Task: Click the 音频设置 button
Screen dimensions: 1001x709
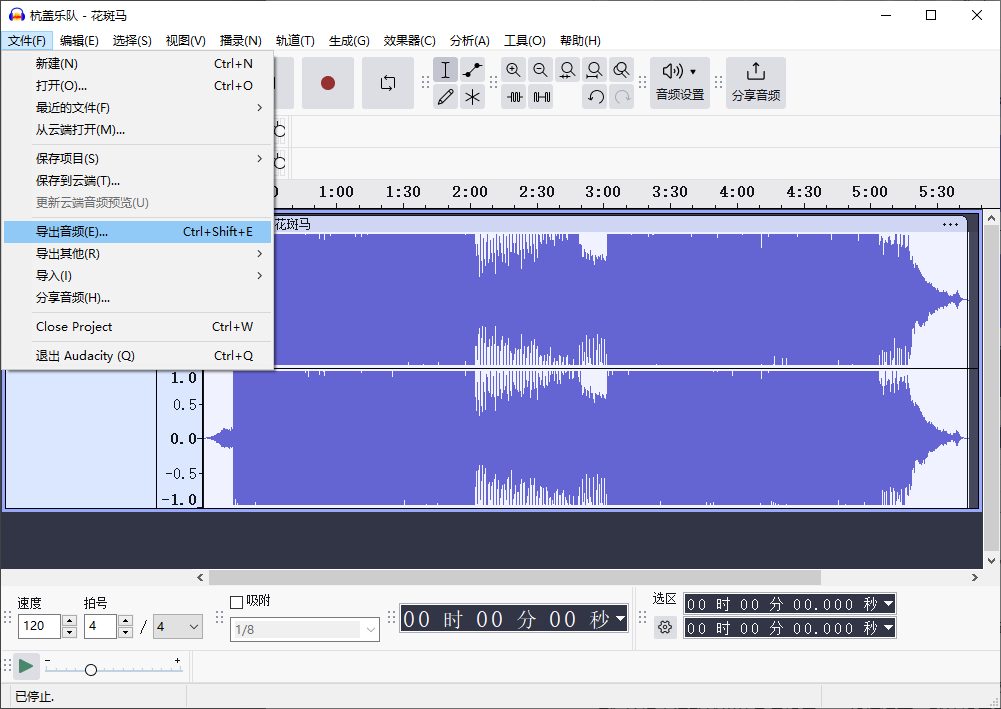Action: [x=680, y=83]
